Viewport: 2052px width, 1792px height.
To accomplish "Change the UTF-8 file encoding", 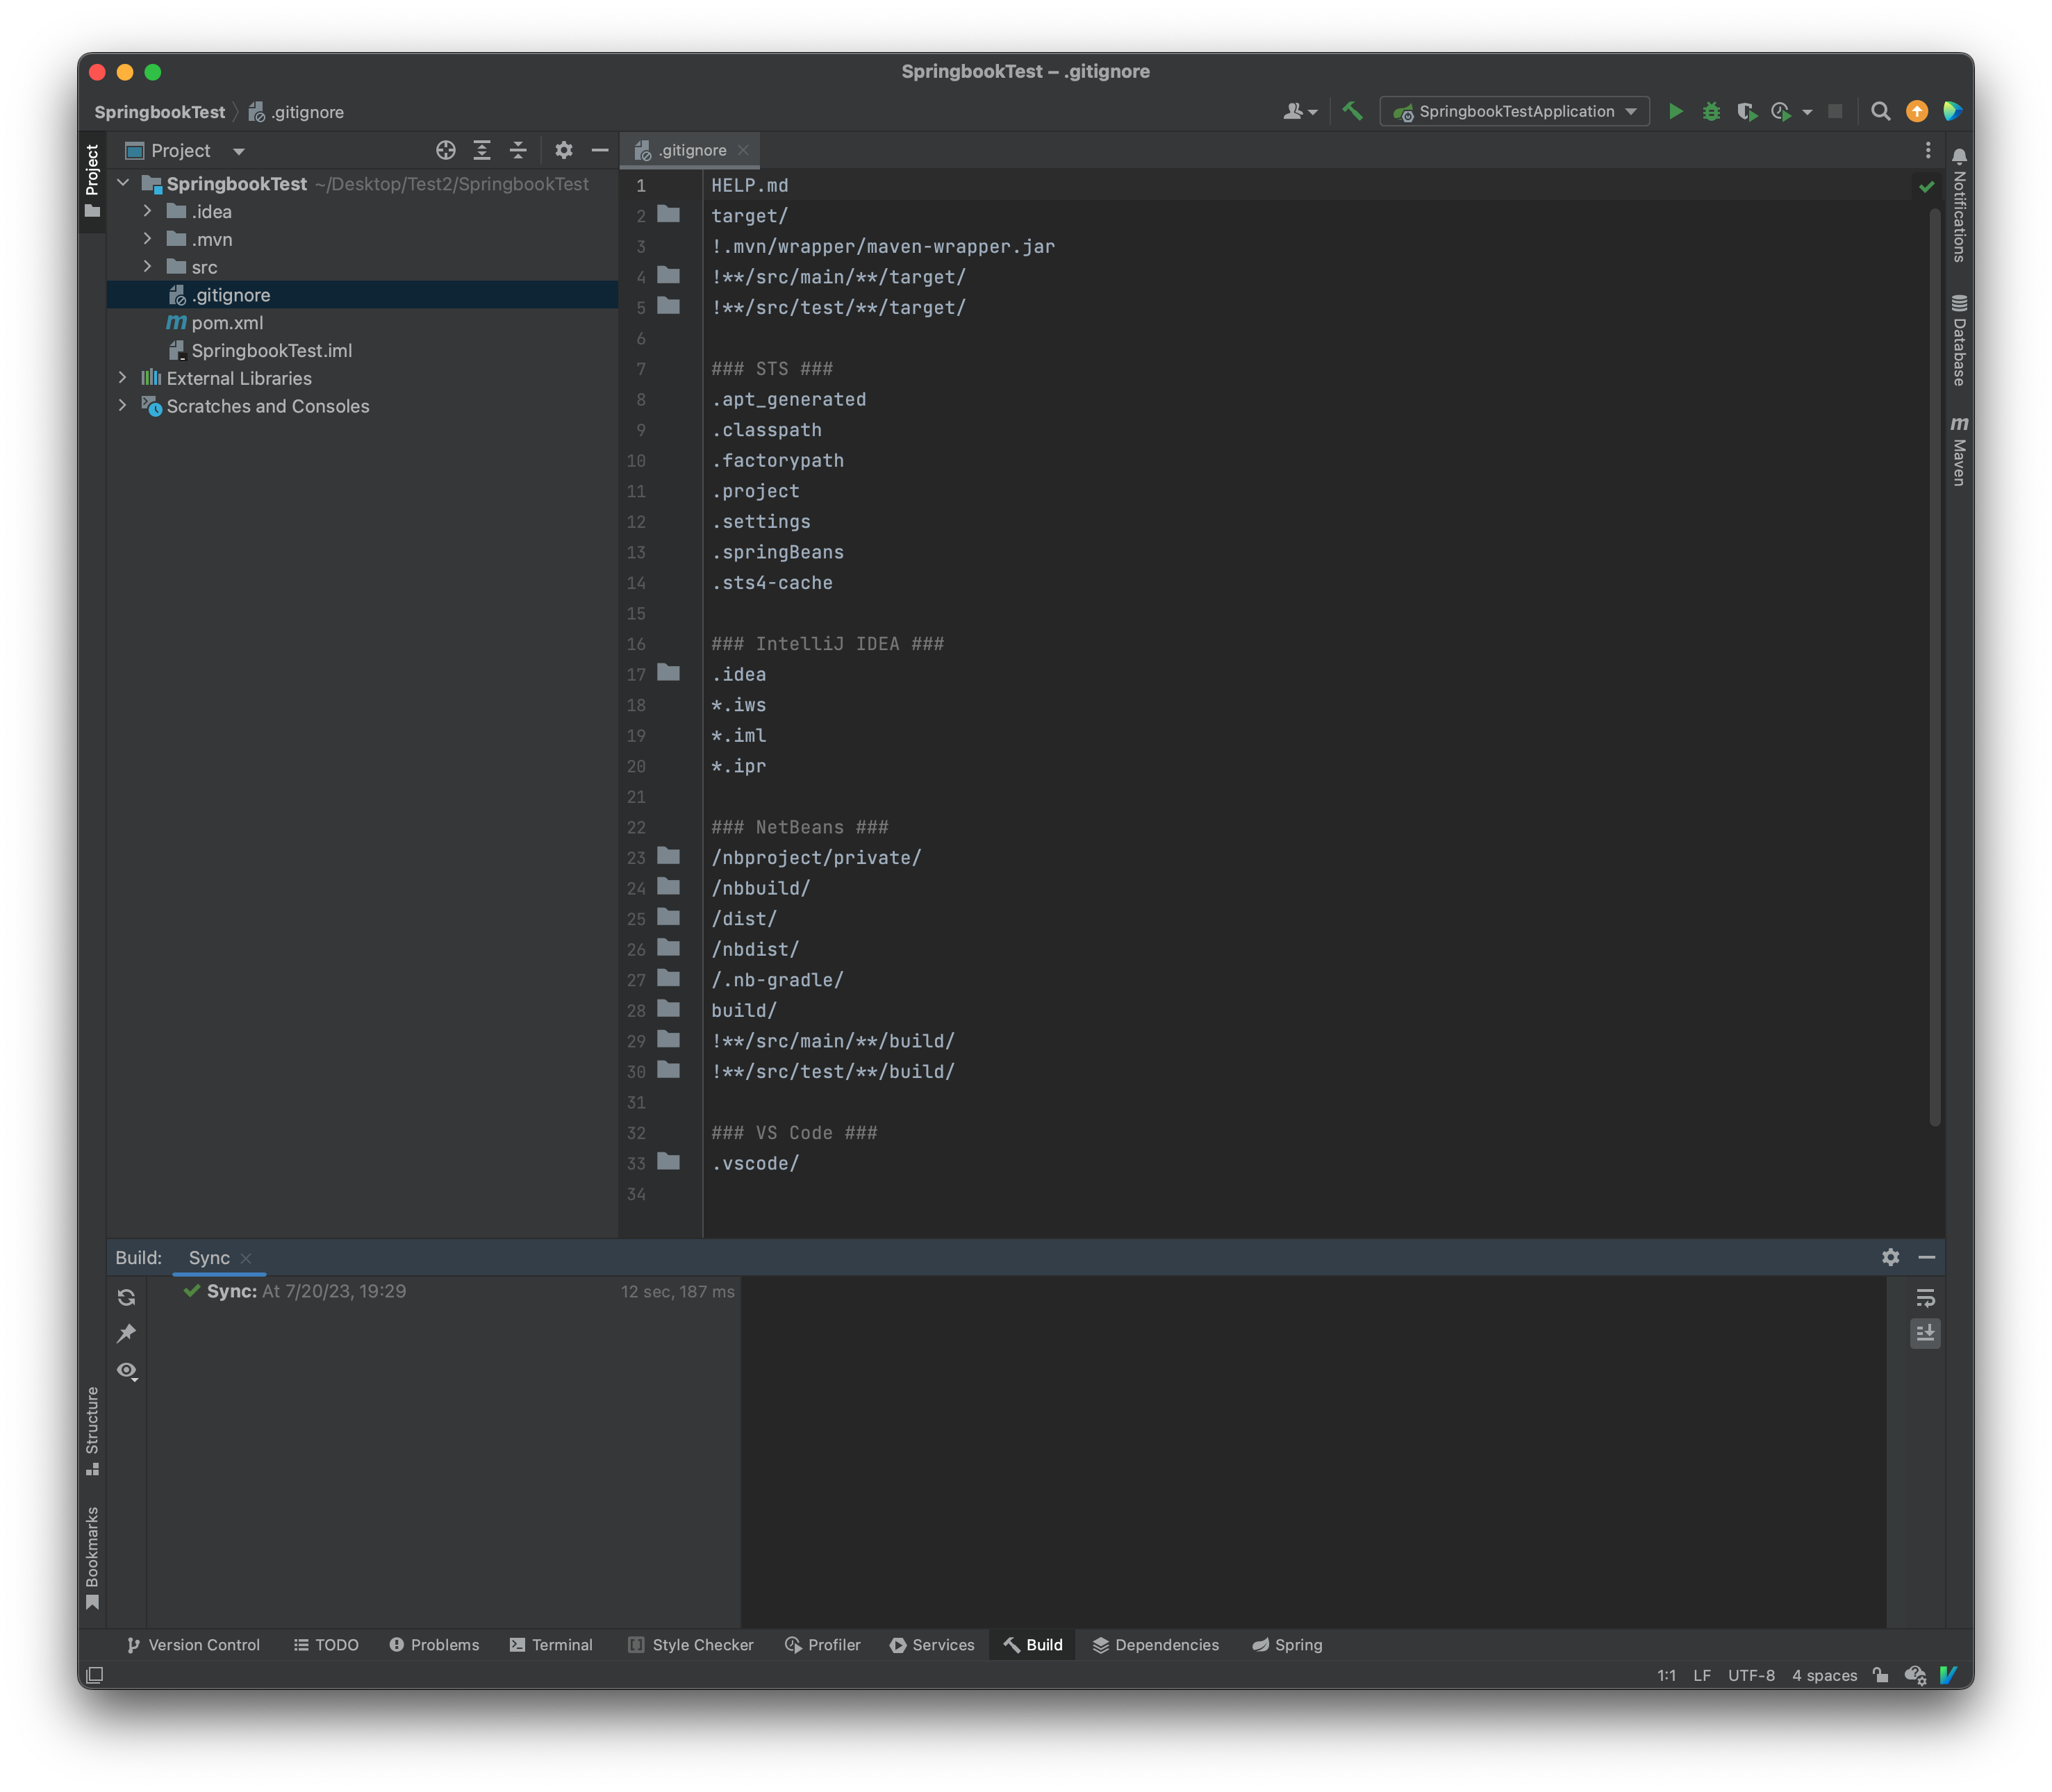I will [1751, 1675].
